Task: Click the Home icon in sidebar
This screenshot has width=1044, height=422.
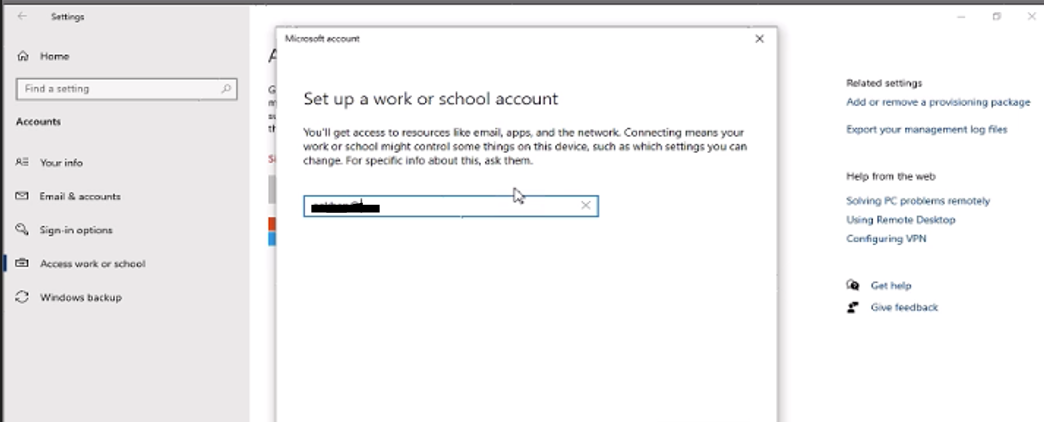Action: [x=23, y=56]
